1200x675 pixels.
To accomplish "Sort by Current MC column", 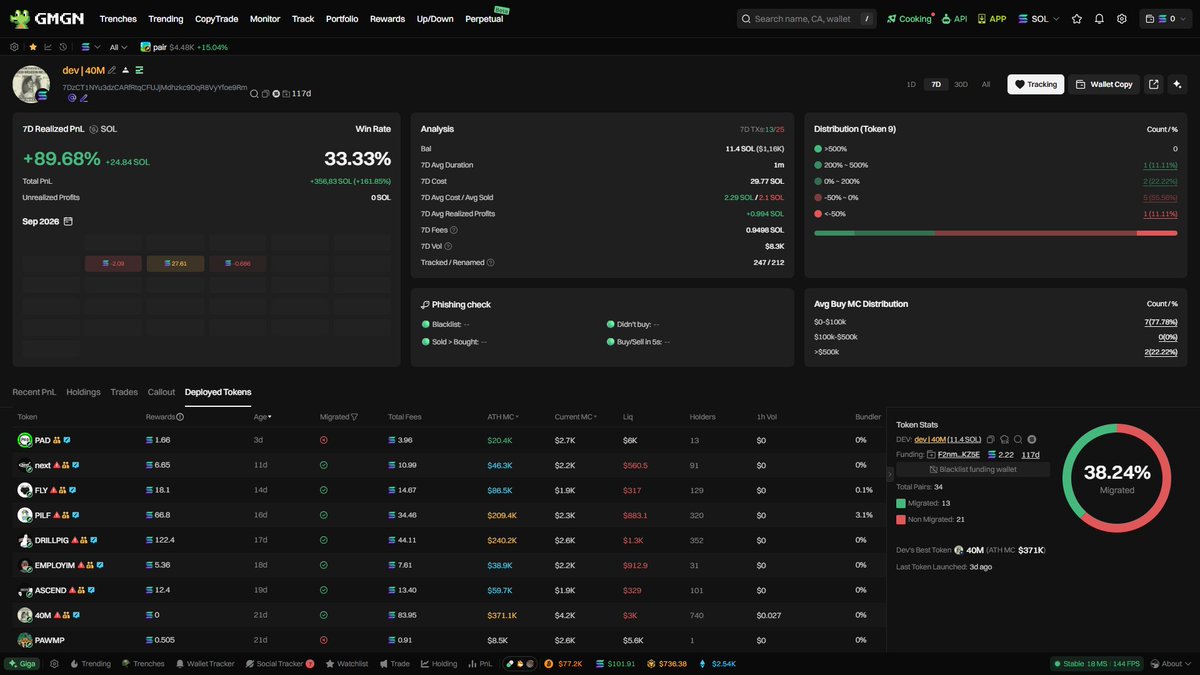I will [x=576, y=417].
